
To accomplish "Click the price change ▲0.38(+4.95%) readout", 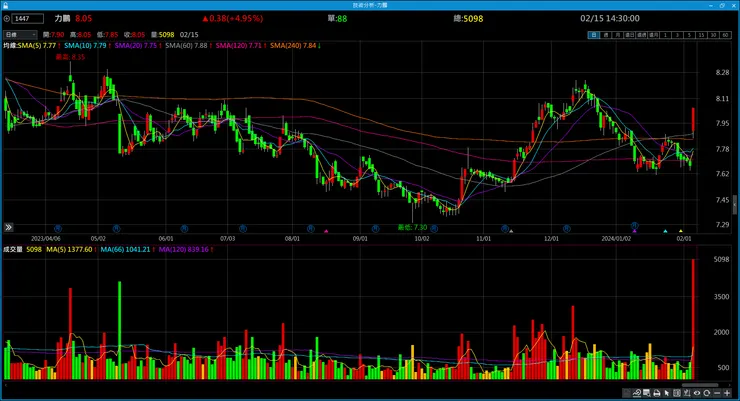I will coord(233,18).
